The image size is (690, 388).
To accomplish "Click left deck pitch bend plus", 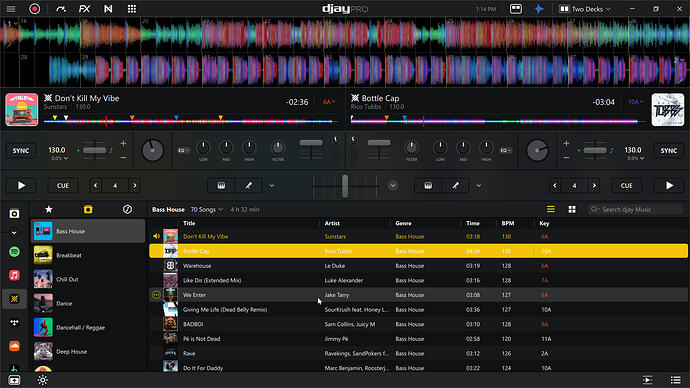I will [x=123, y=143].
